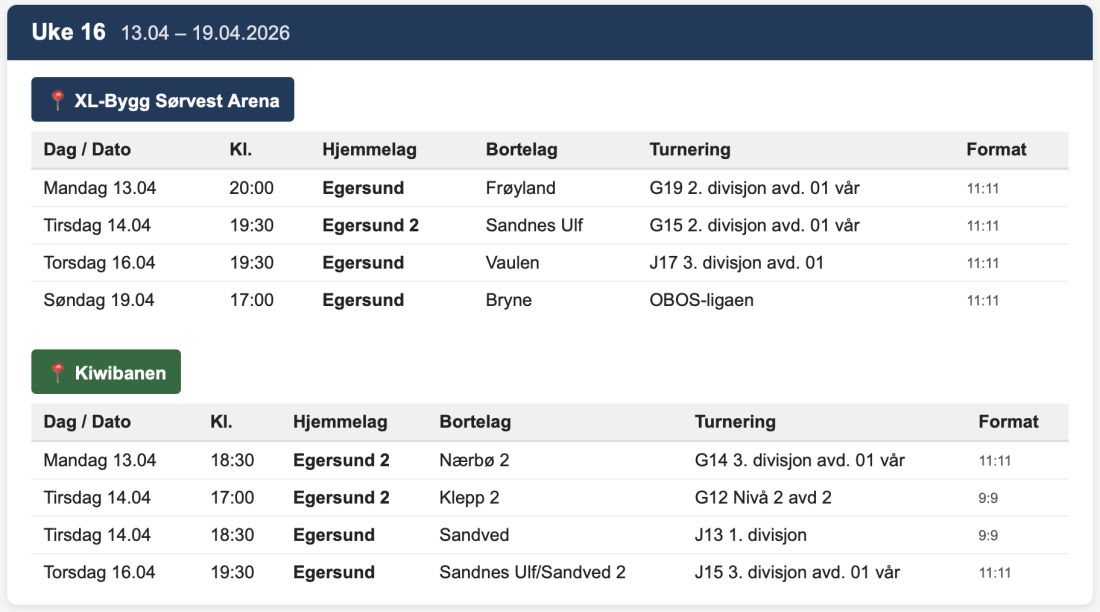Select J17 3. divisjon avd. 01 tournament
This screenshot has height=612, width=1100.
736,263
